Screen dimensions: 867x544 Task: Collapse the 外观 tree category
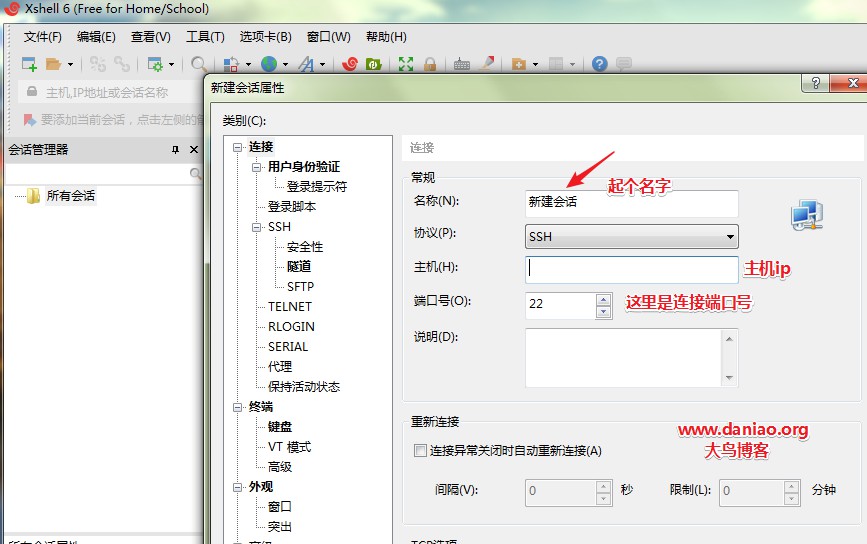(x=238, y=487)
